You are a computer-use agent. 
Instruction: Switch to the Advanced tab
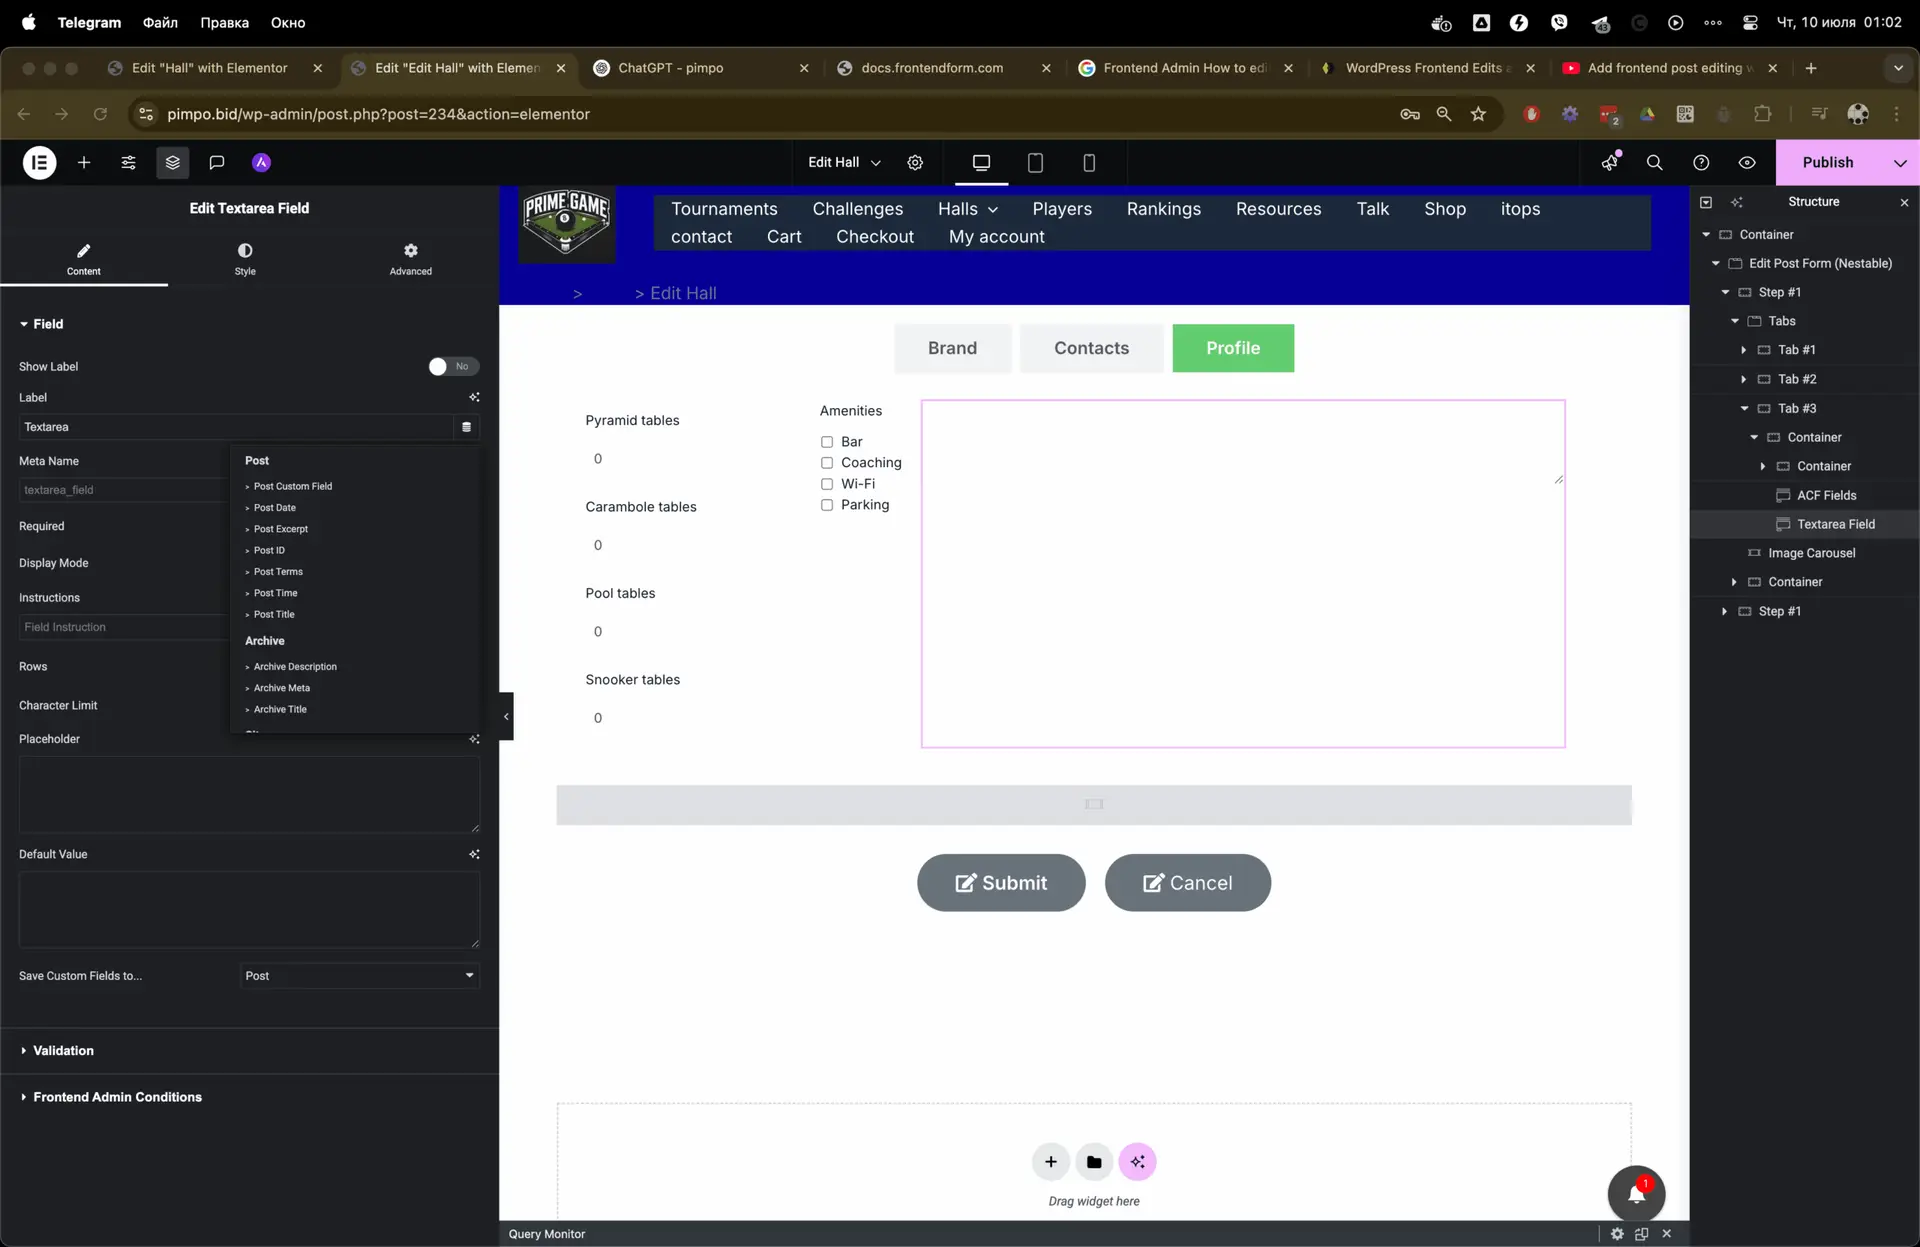tap(411, 258)
